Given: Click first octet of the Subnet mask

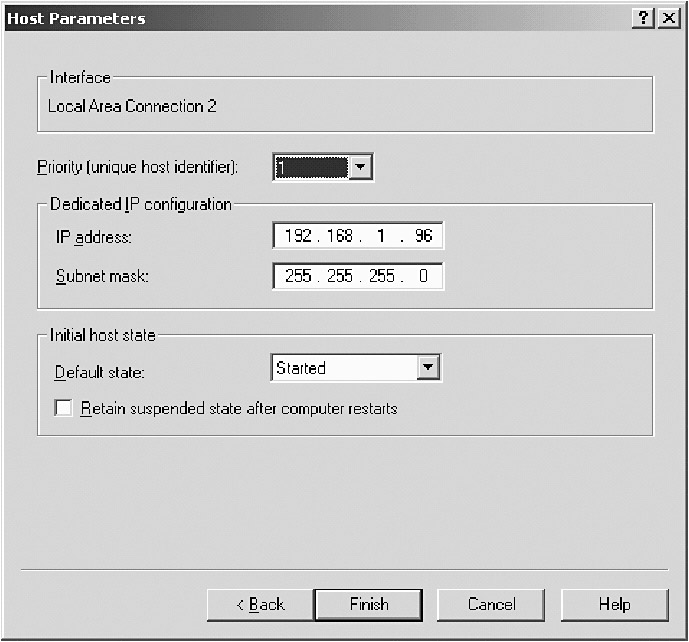Looking at the screenshot, I should coord(298,276).
